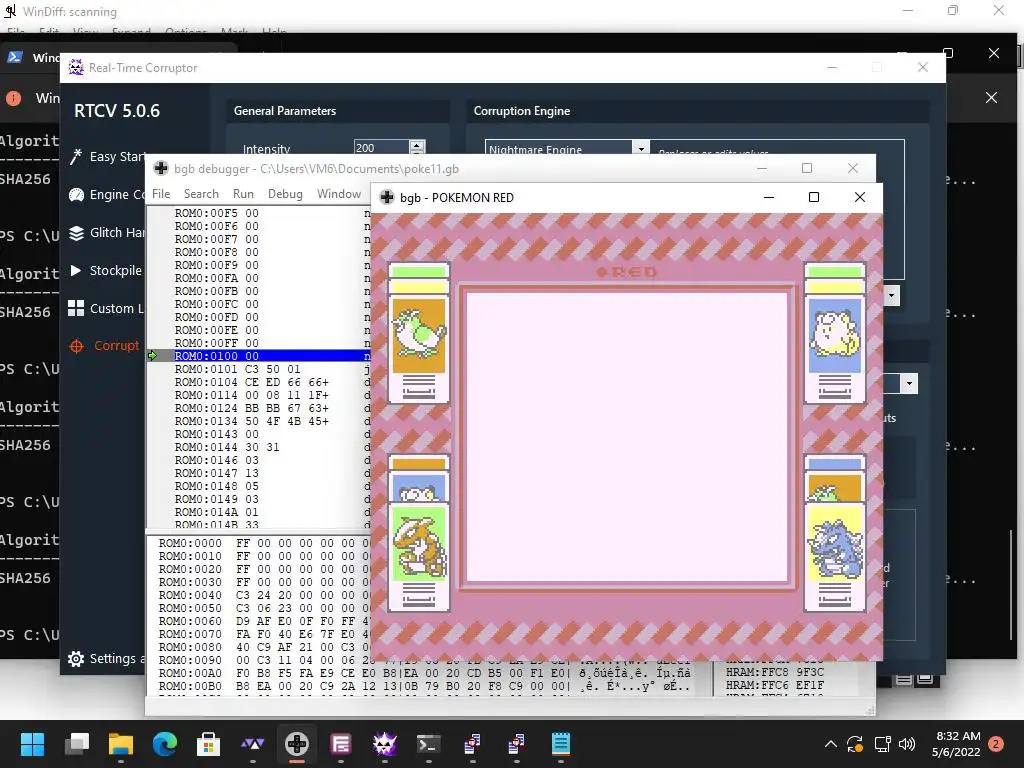This screenshot has height=768, width=1024.
Task: Open Window menu in bgb debugger
Action: [x=339, y=194]
